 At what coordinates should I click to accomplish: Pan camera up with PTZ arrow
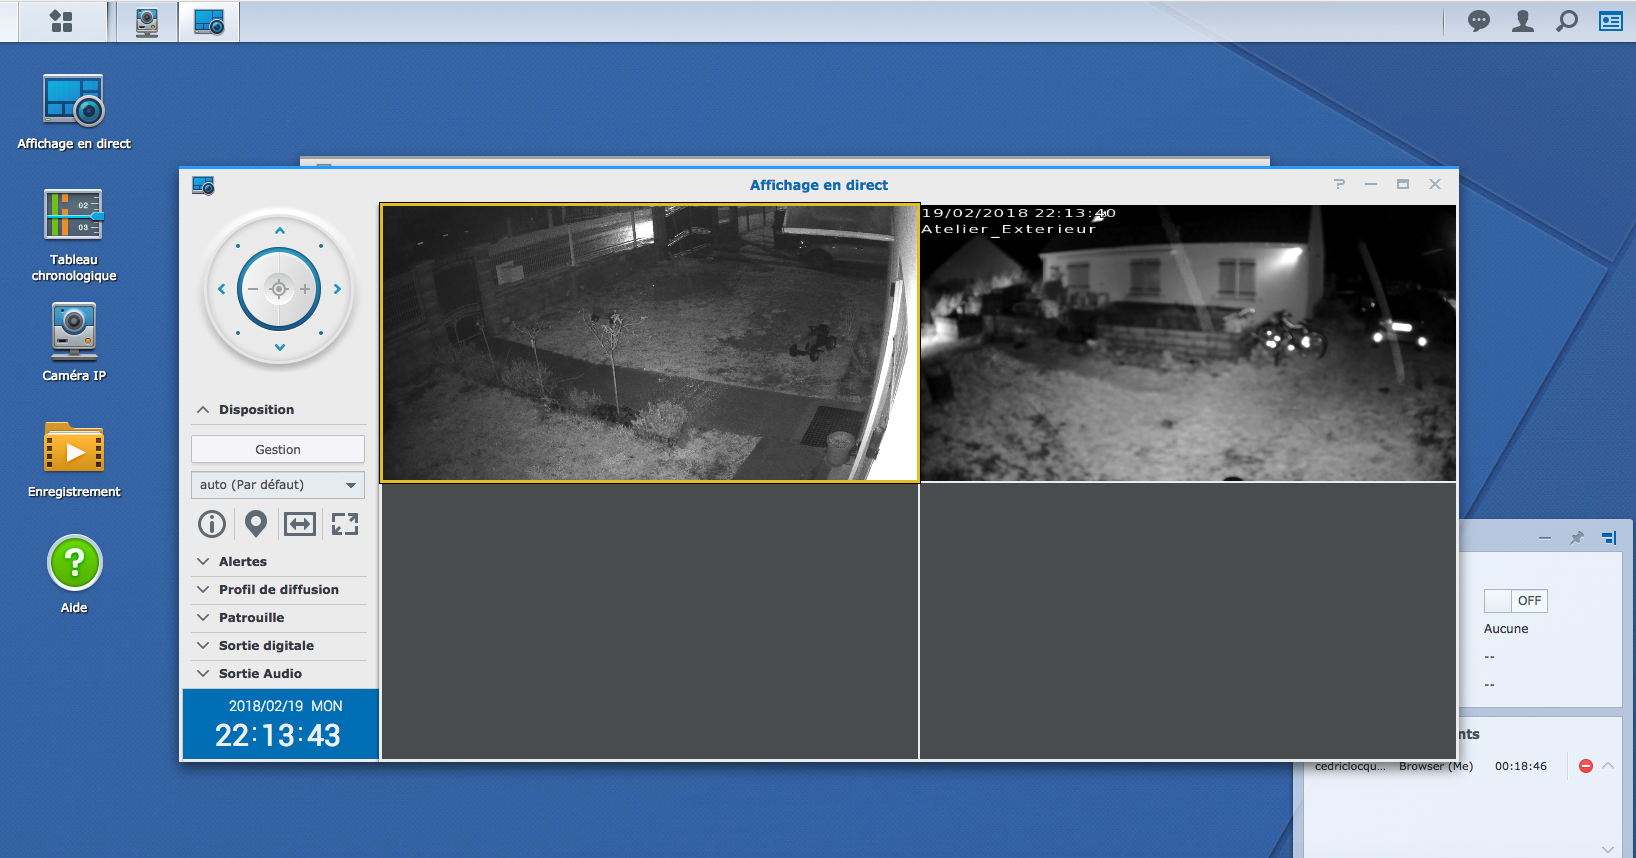280,231
